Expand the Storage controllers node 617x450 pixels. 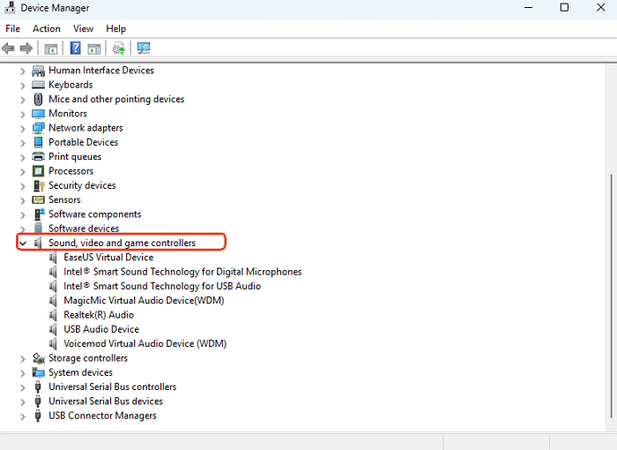23,359
